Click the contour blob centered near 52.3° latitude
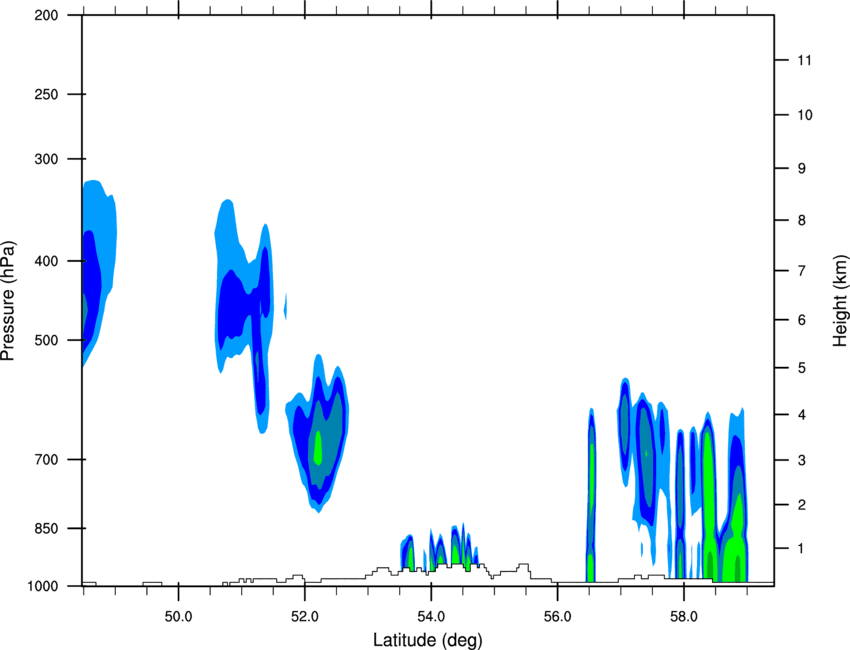 click(319, 436)
